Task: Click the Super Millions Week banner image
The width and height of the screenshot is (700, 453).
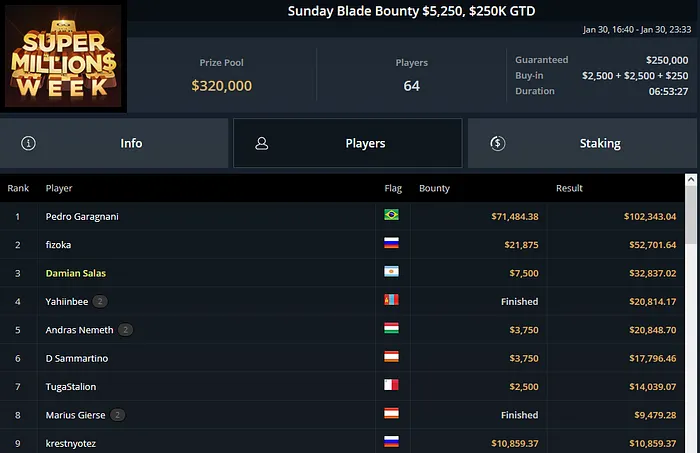Action: 64,55
